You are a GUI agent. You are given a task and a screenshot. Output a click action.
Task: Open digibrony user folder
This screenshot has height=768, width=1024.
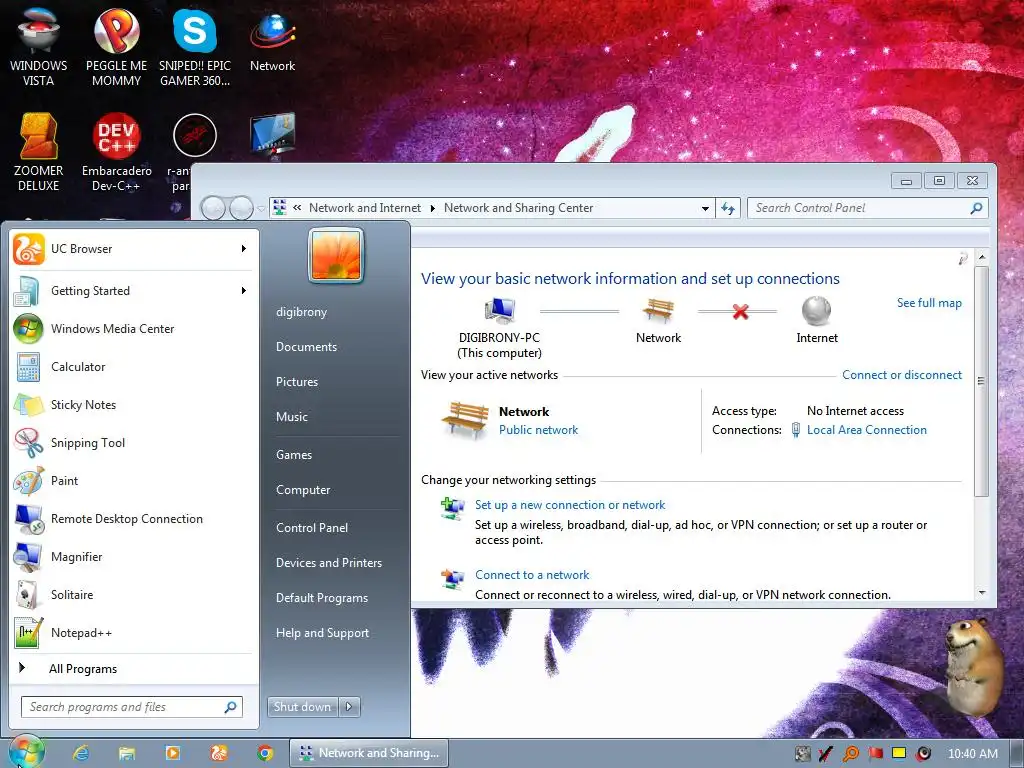[301, 312]
